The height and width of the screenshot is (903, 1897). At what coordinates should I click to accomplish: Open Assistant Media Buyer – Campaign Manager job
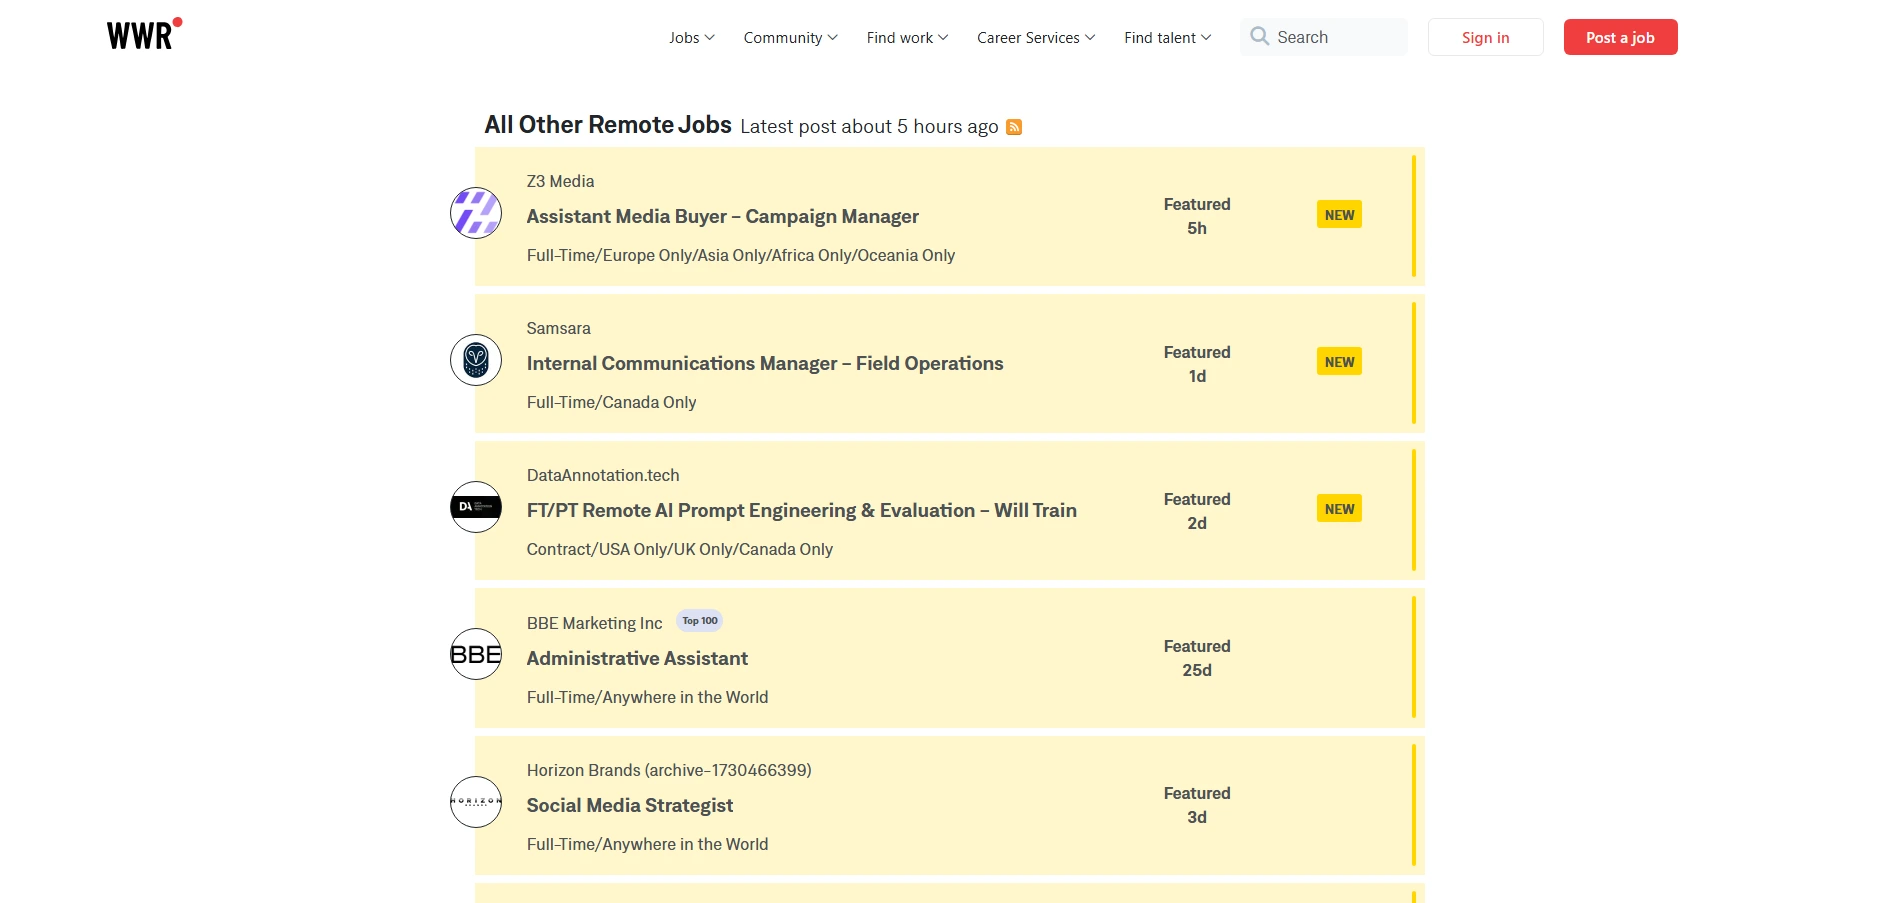coord(722,217)
